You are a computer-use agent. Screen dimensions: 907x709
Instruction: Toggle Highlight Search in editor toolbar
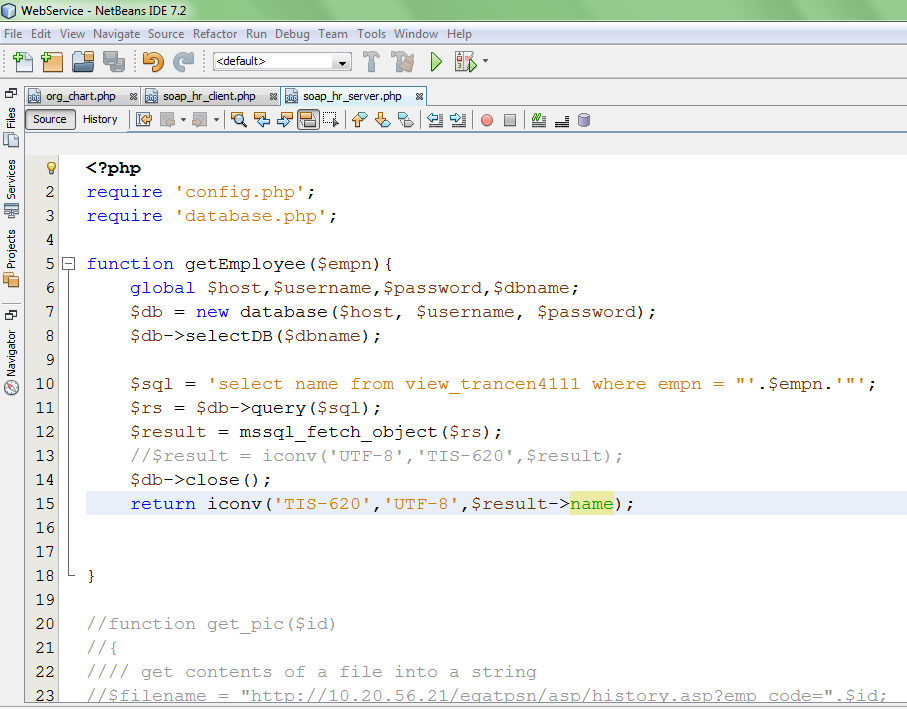[308, 120]
